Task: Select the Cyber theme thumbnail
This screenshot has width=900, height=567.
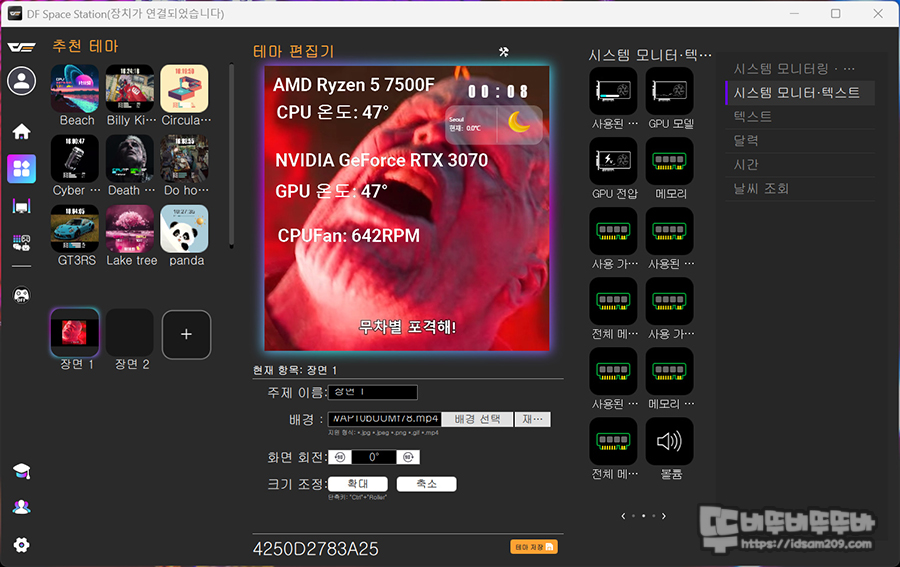Action: pos(75,158)
